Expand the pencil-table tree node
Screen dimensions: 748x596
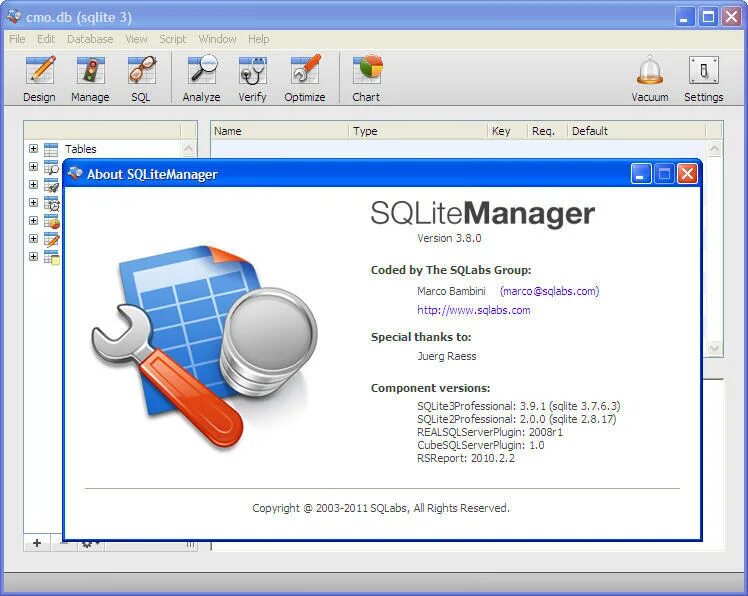33,239
